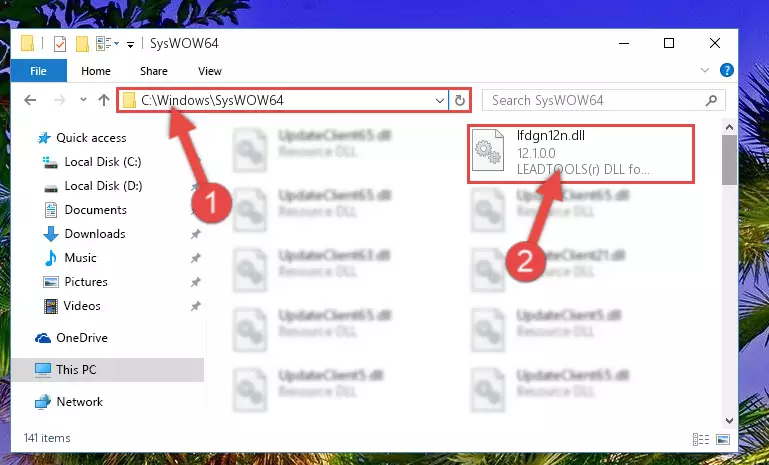
Task: Go forward with the Forward arrow
Action: click(x=59, y=100)
